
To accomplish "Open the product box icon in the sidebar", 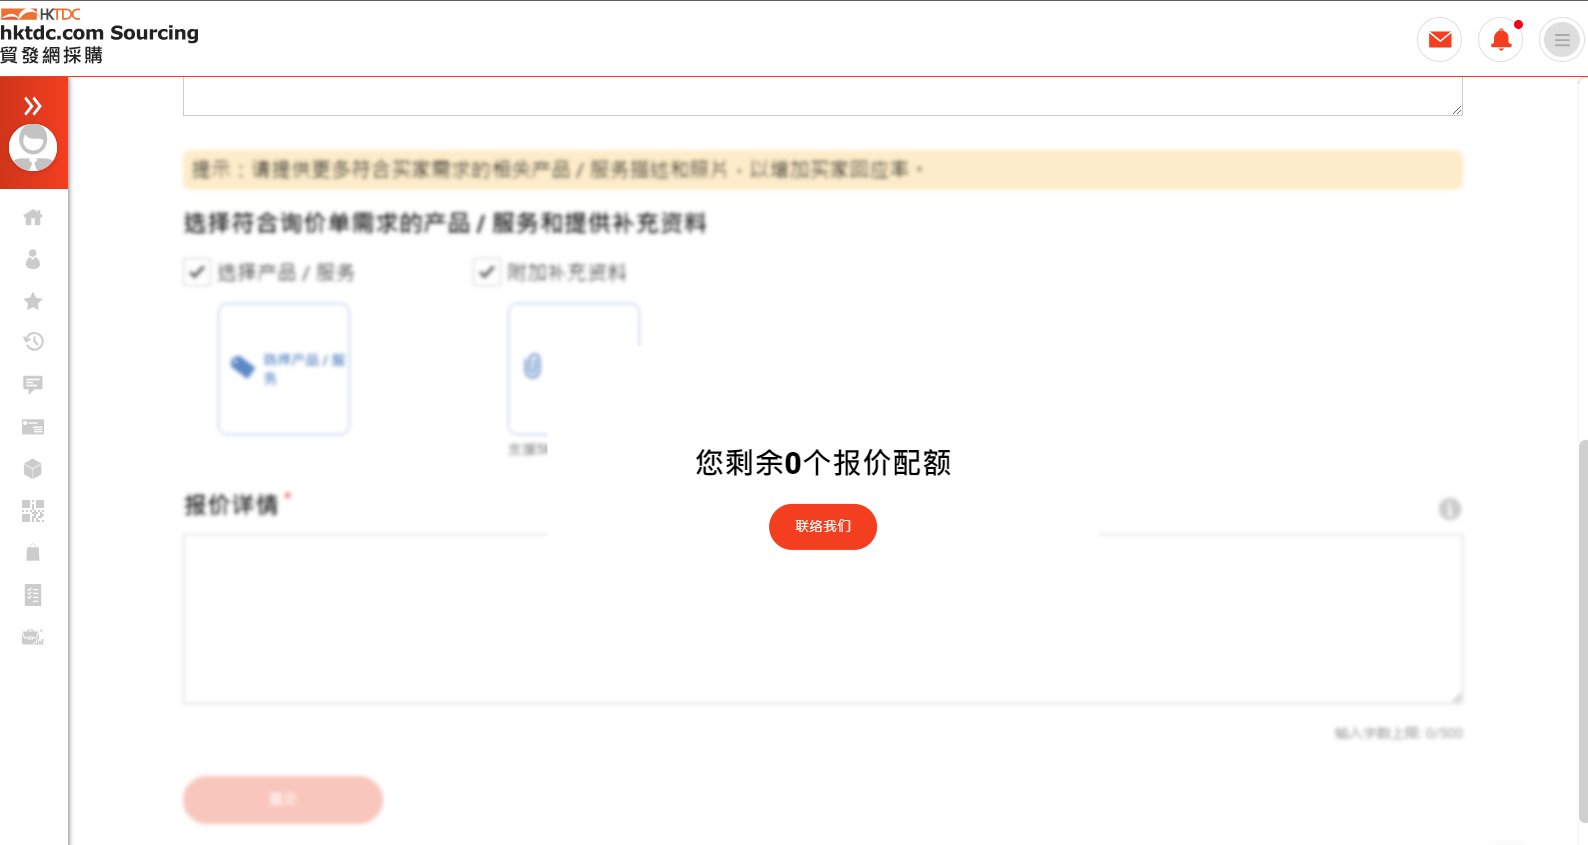I will click(33, 469).
